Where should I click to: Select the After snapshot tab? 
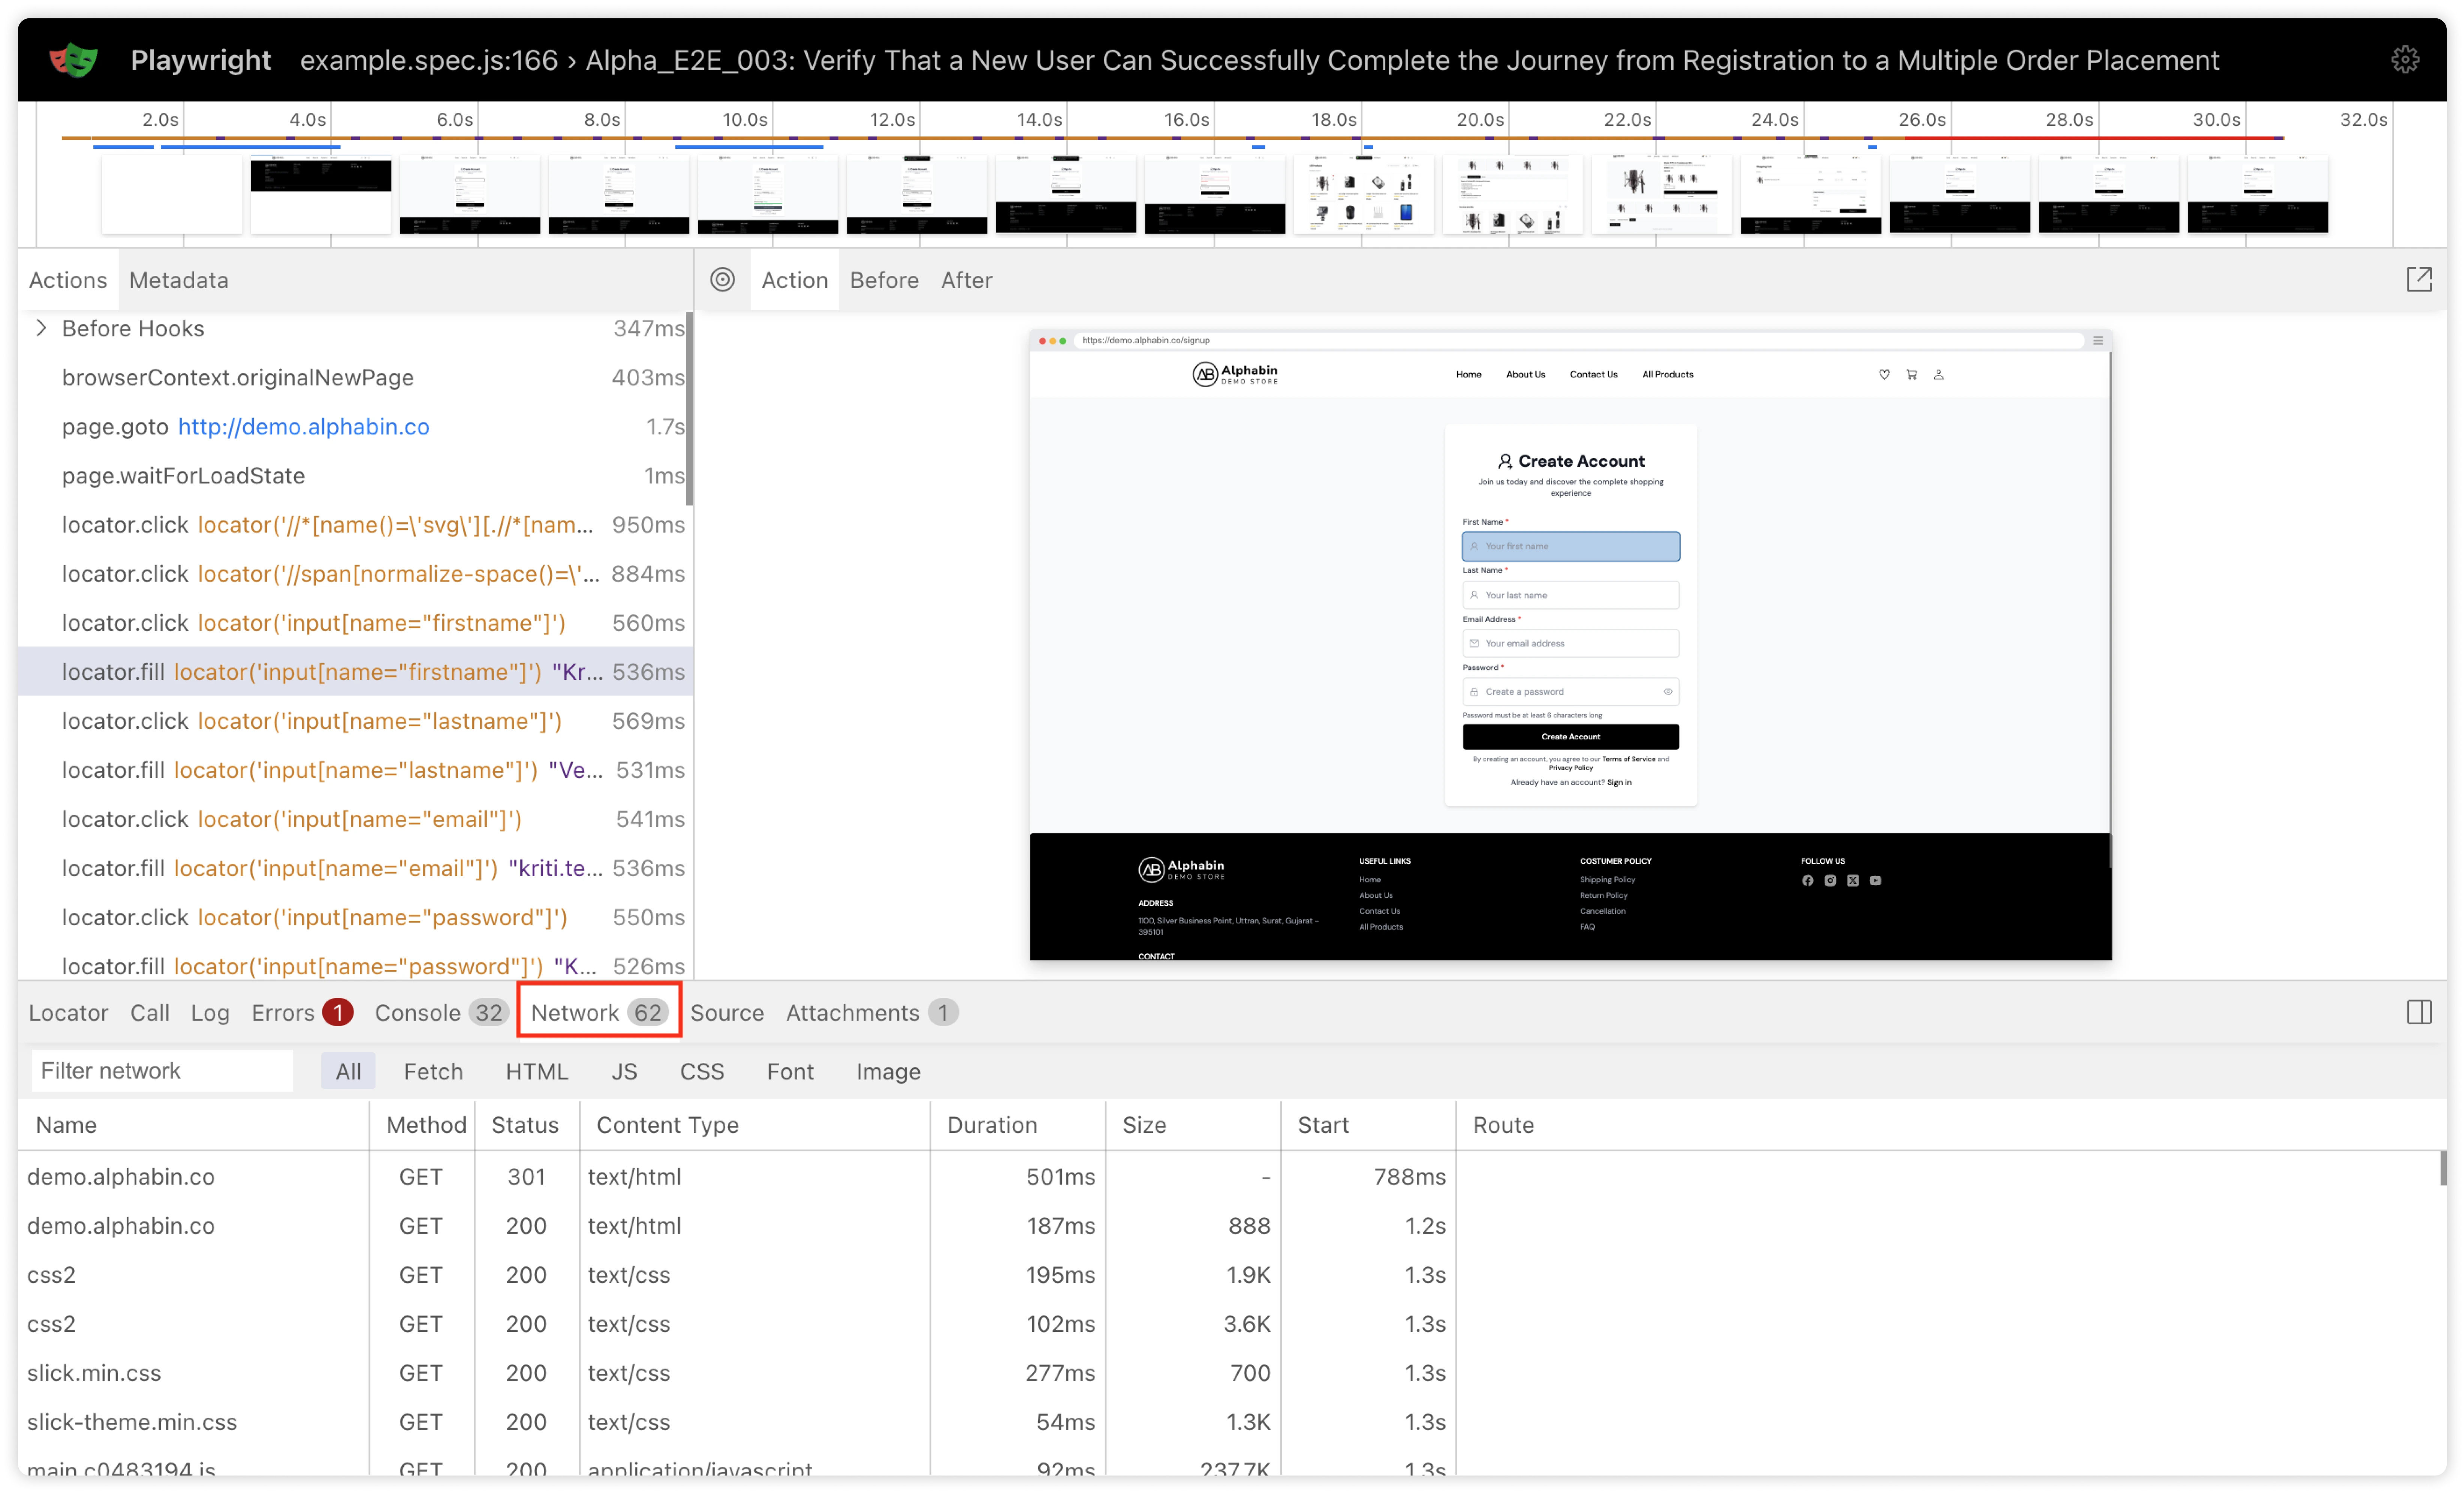(966, 280)
